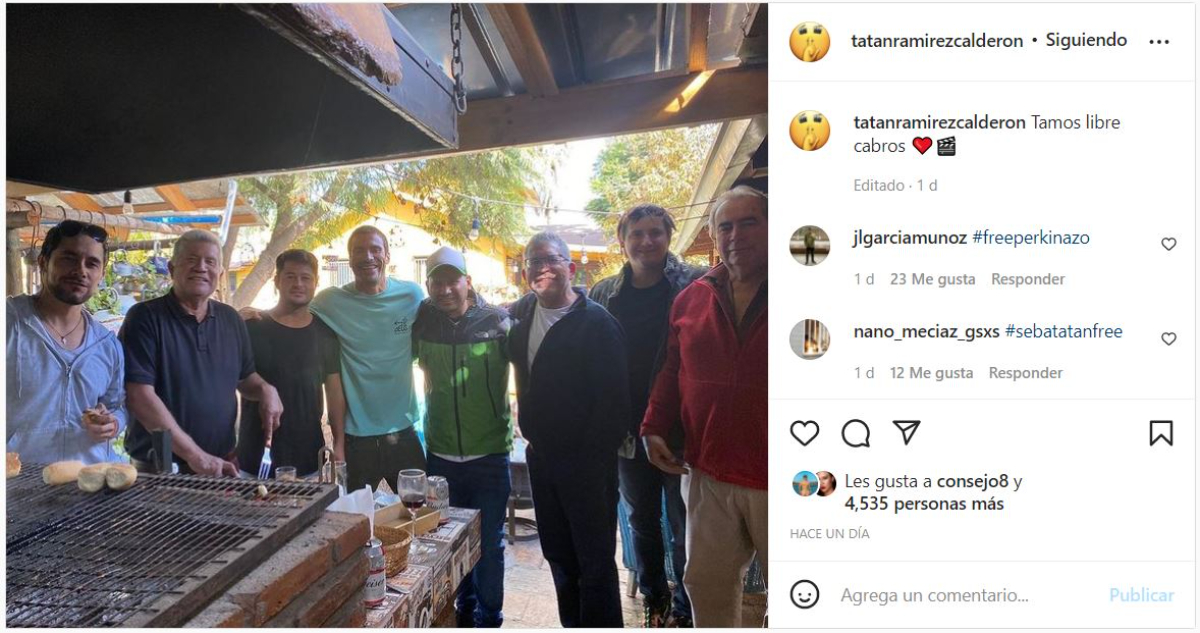Open jlgarciamunoz's profile picture
The height and width of the screenshot is (633, 1200).
click(x=810, y=246)
